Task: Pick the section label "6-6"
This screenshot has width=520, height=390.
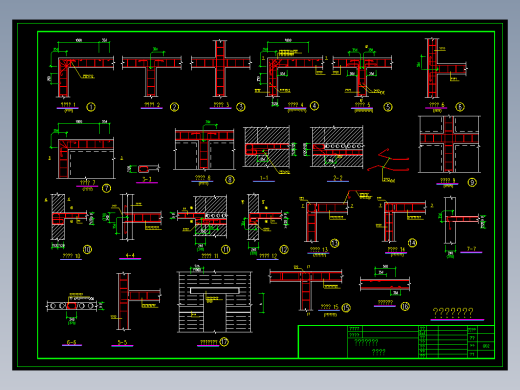Action: pyautogui.click(x=72, y=342)
